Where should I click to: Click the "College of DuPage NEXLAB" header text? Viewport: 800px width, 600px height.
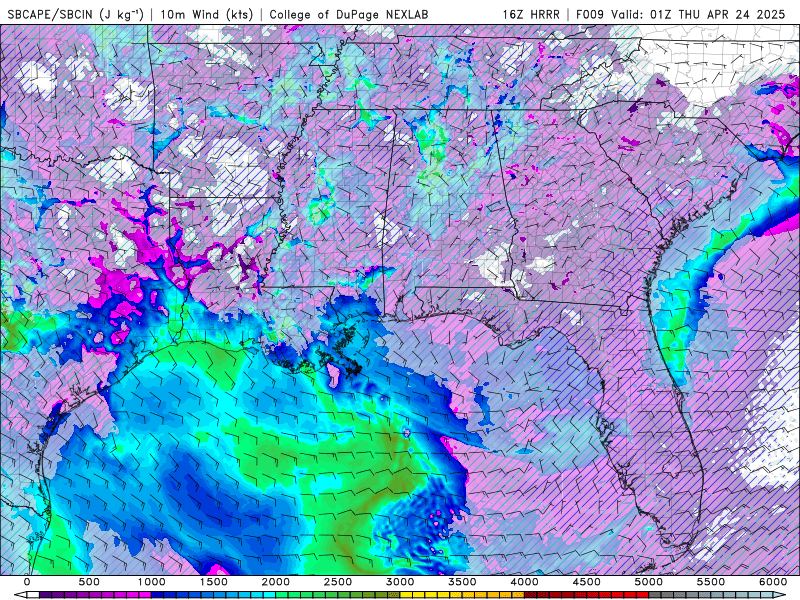(349, 14)
